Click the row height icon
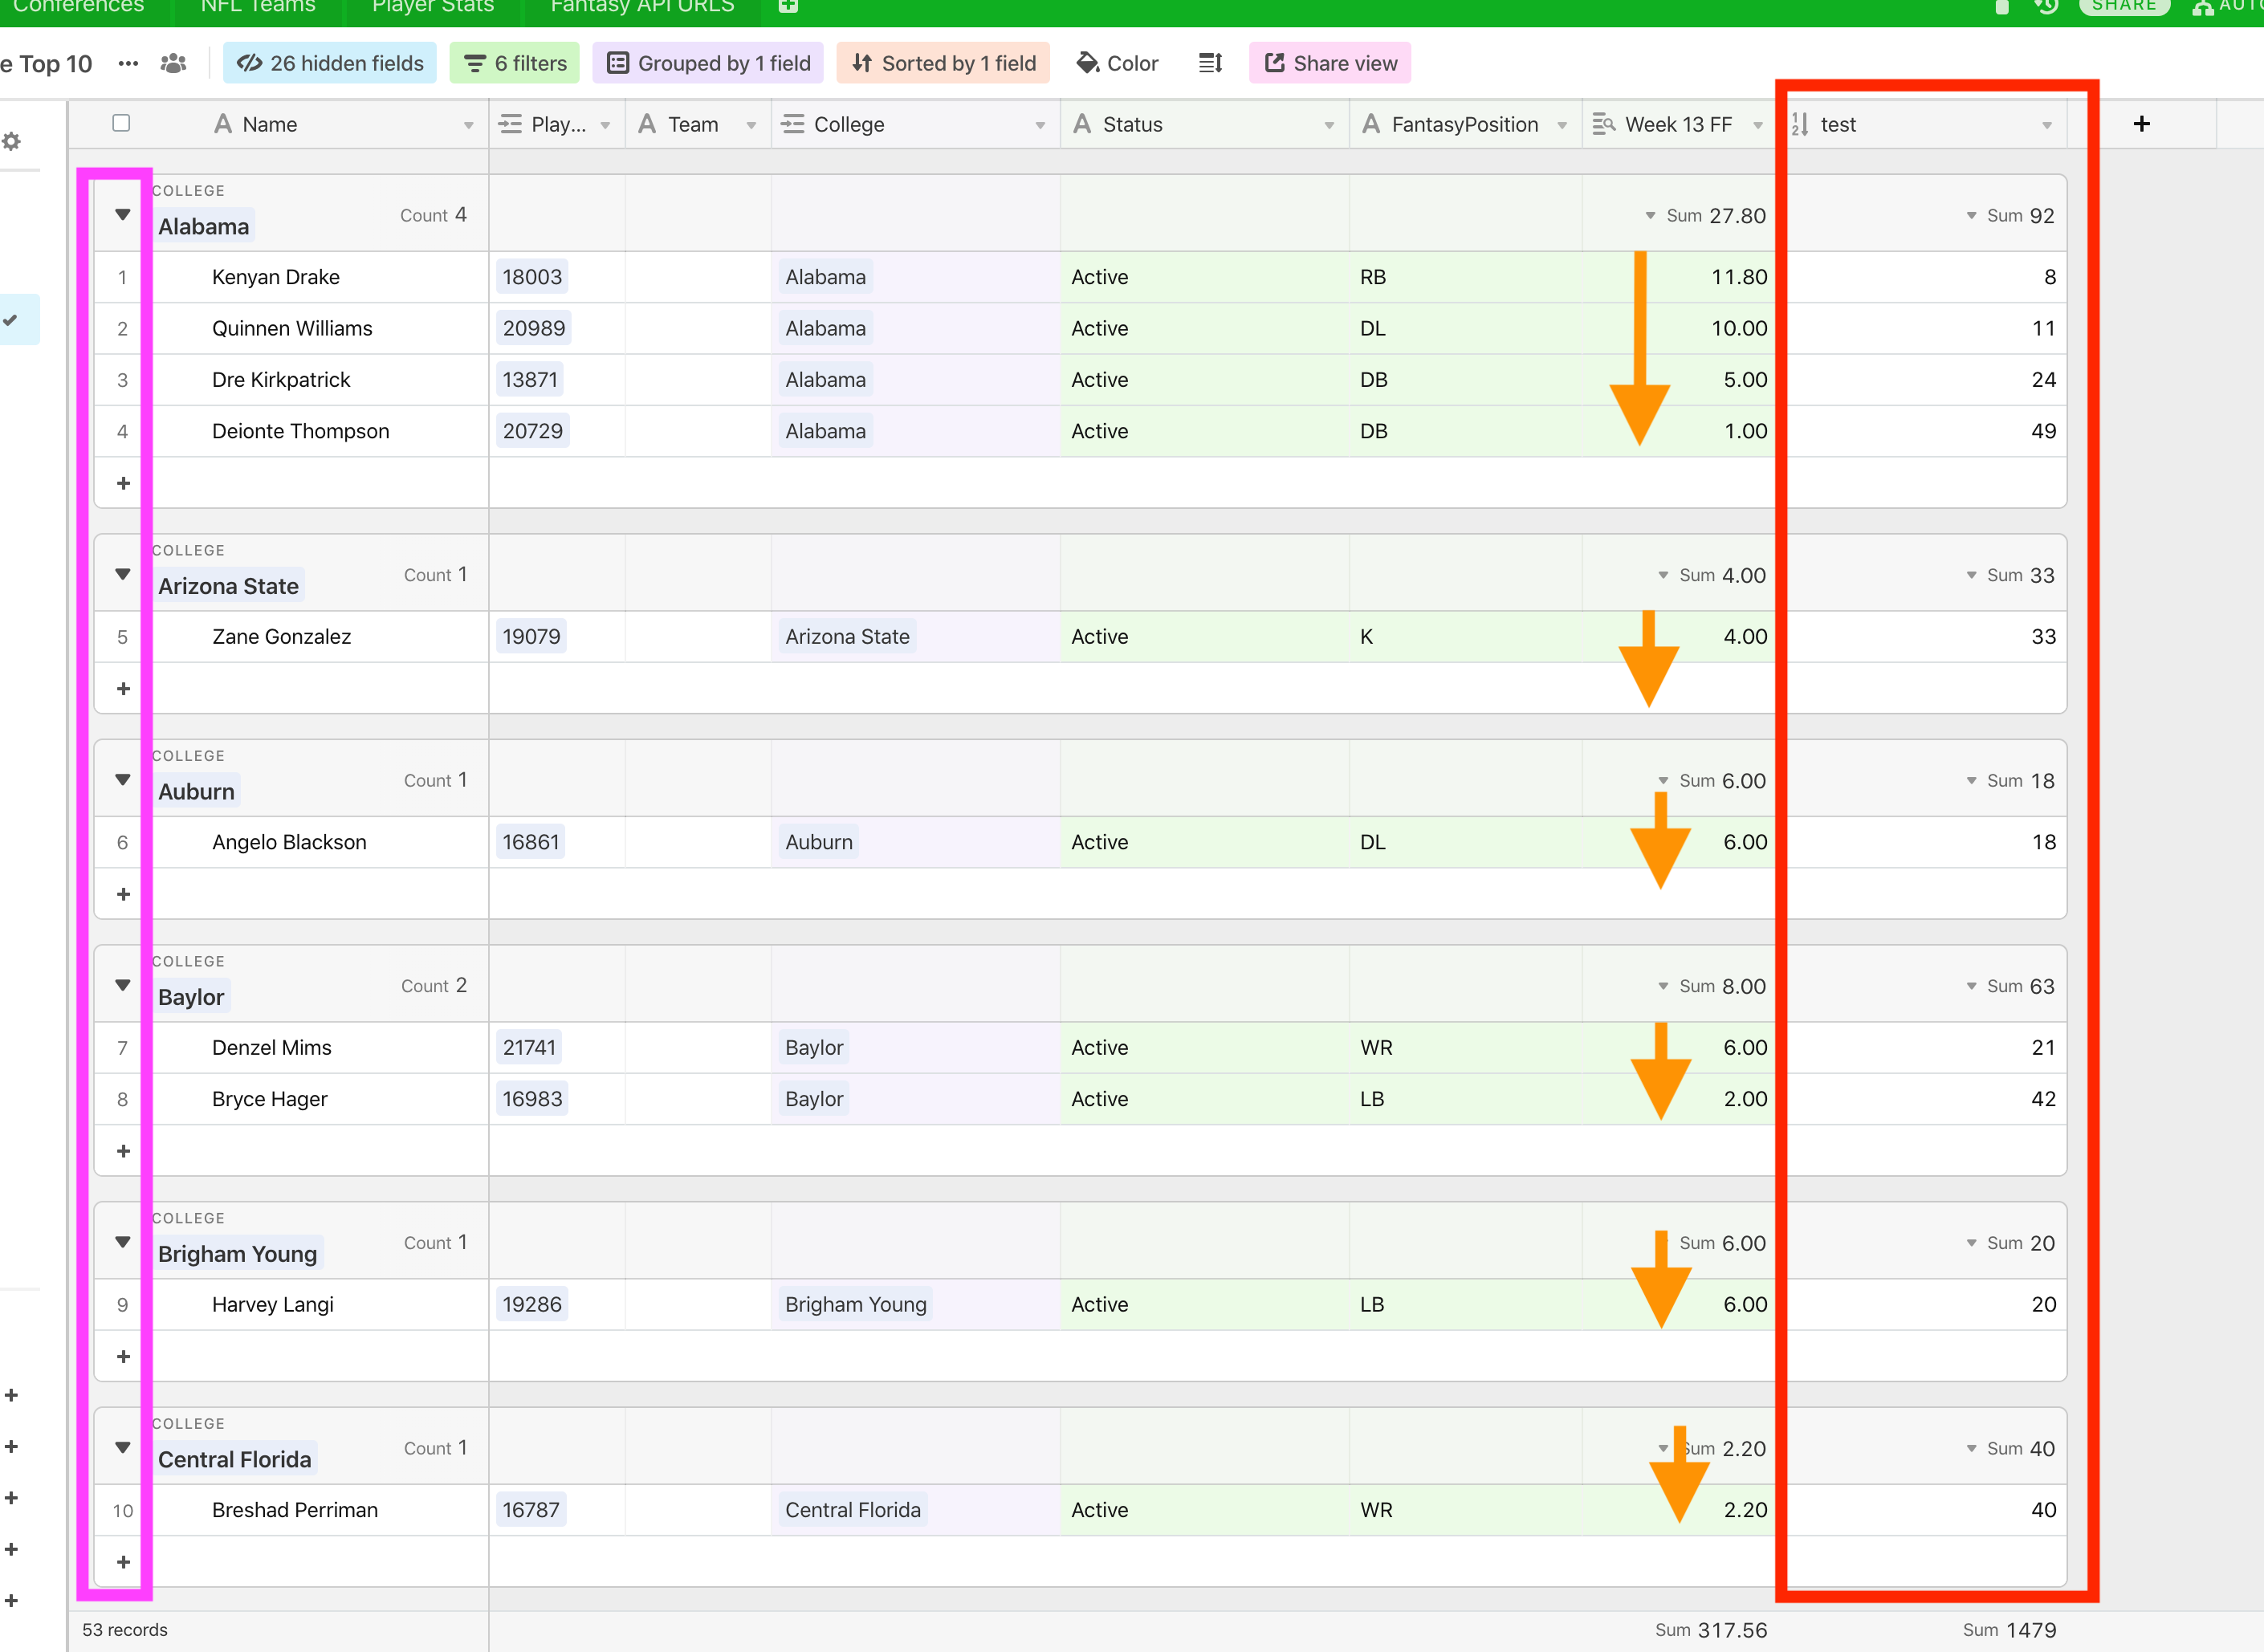This screenshot has width=2264, height=1652. [x=1210, y=63]
